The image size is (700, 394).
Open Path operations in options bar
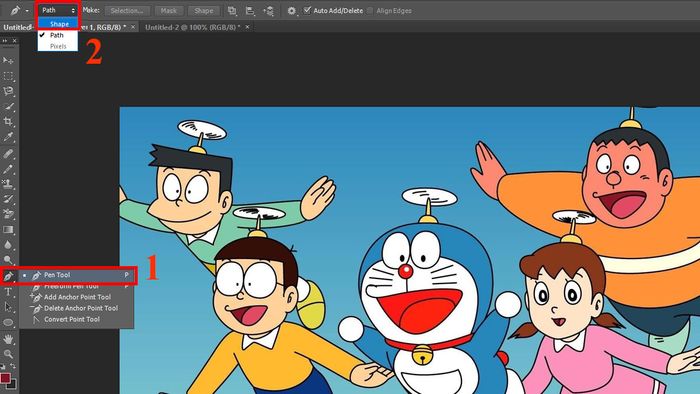pos(232,11)
